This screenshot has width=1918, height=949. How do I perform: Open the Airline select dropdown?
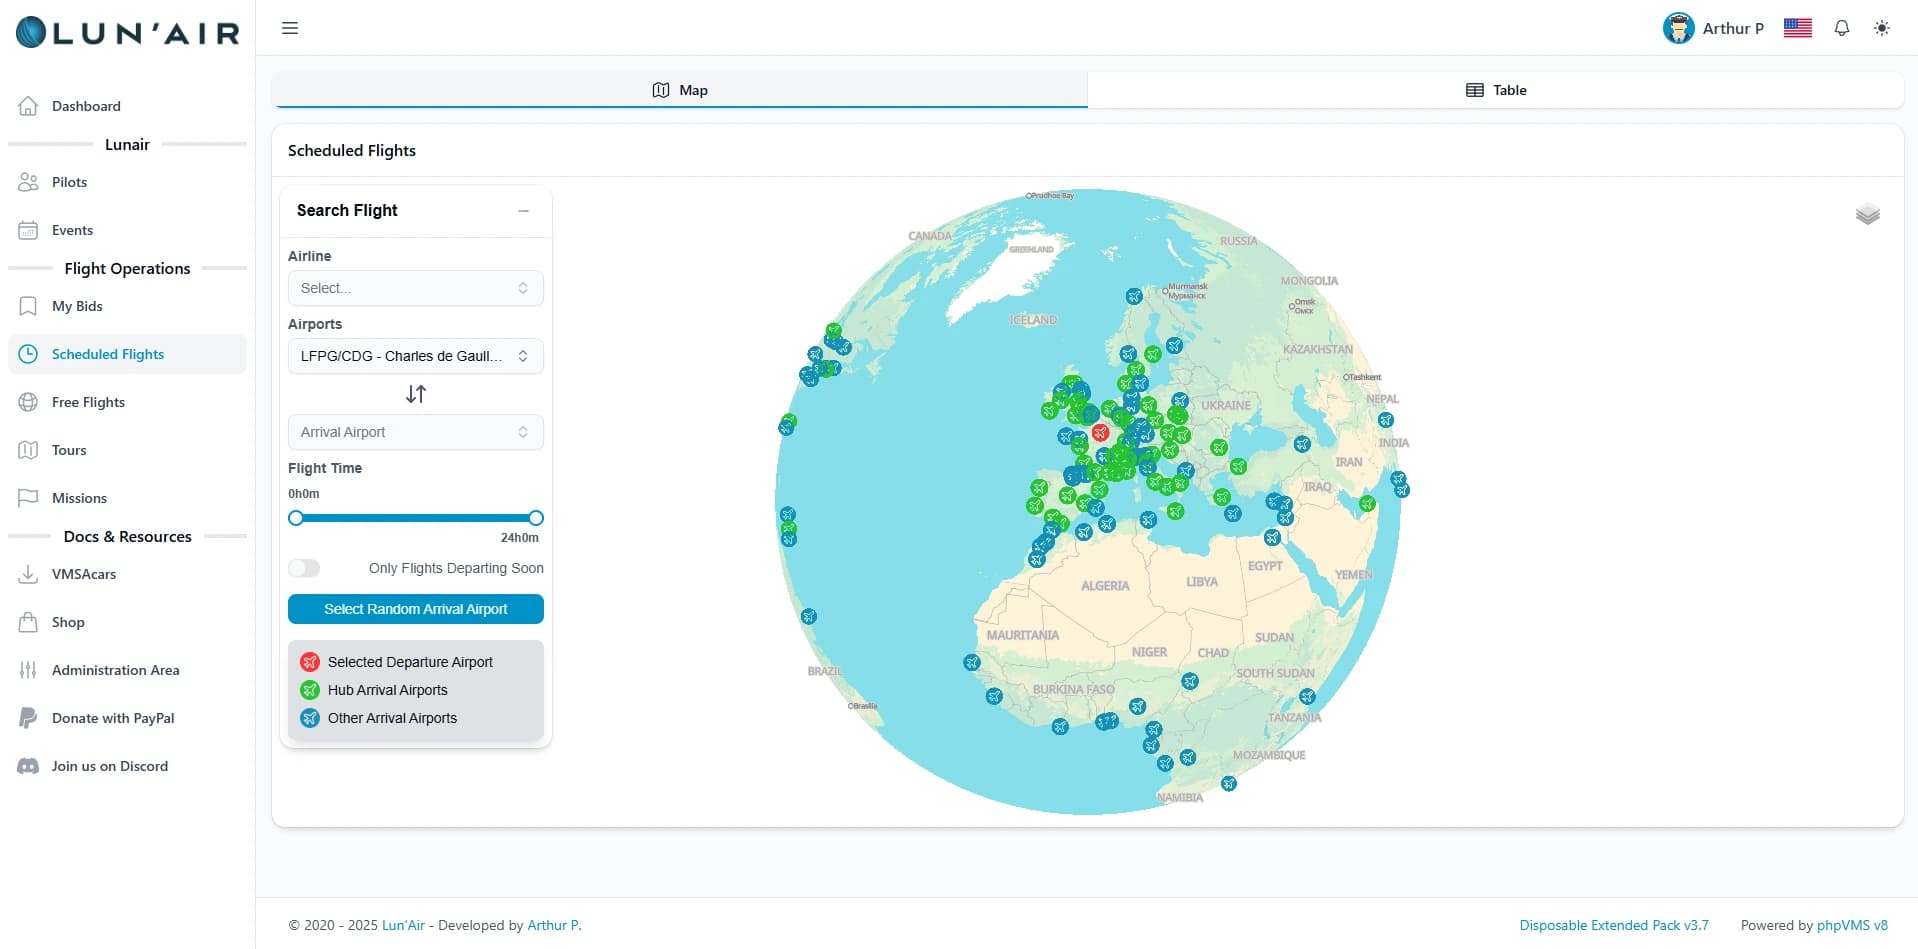415,288
